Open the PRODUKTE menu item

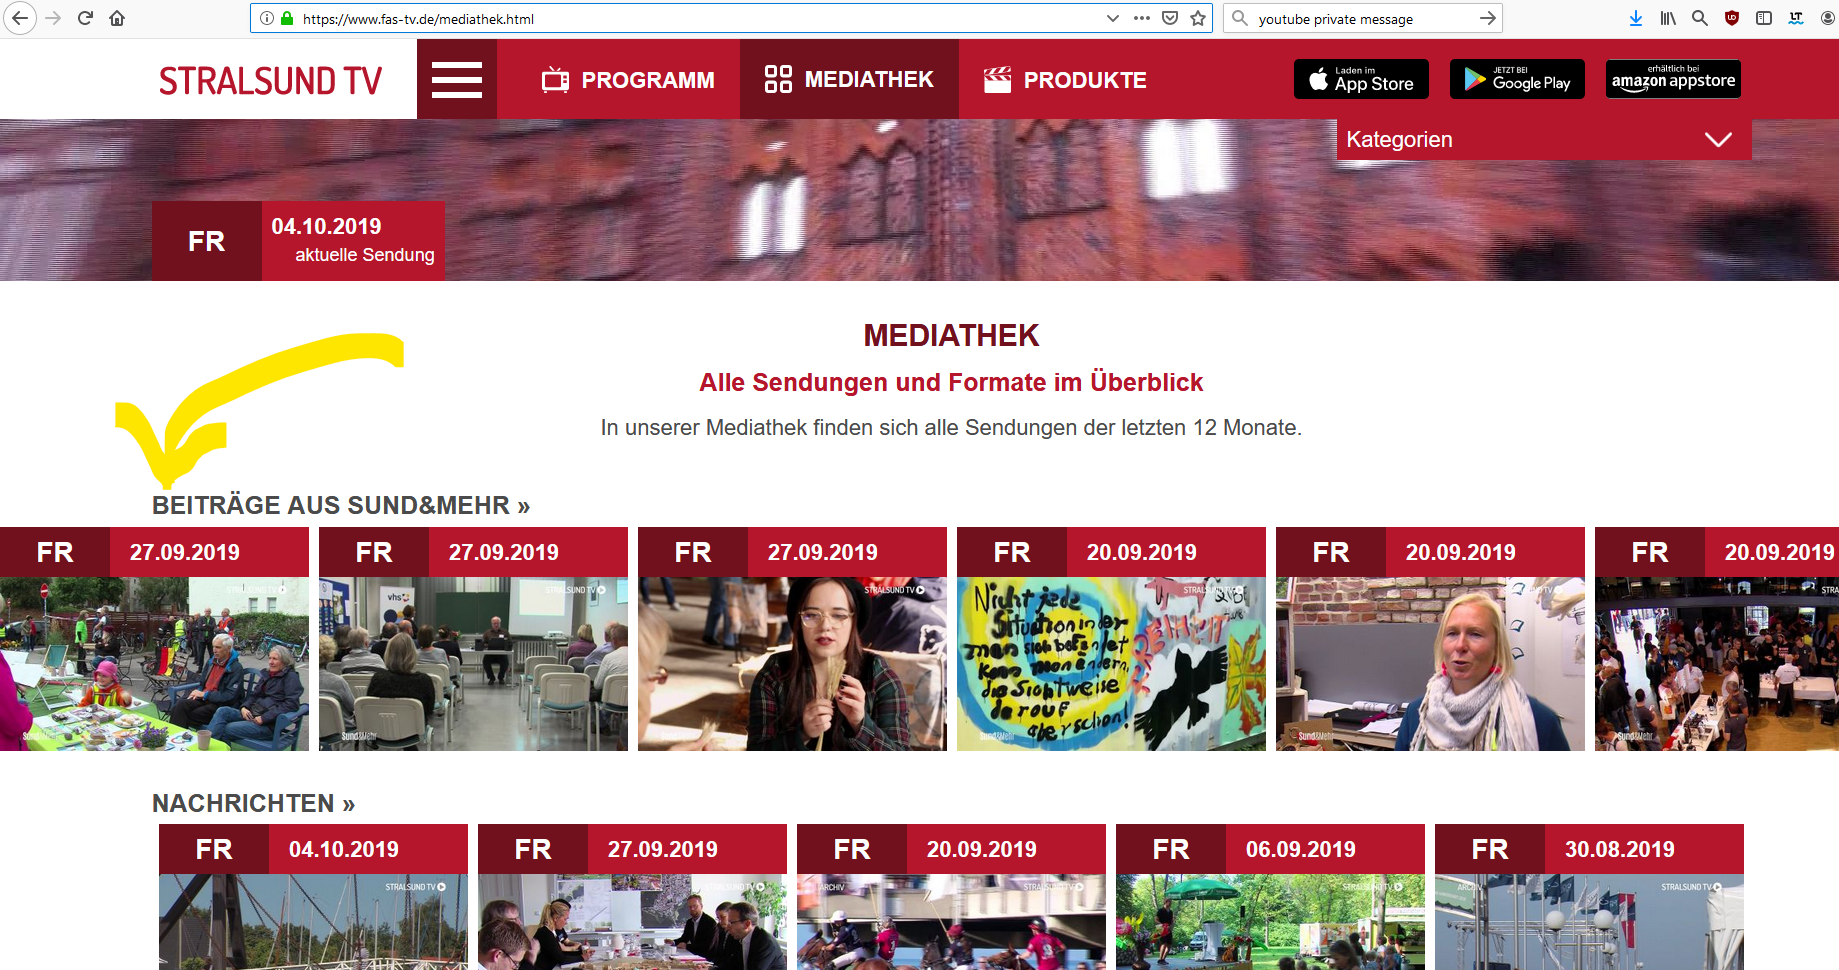click(x=1065, y=80)
